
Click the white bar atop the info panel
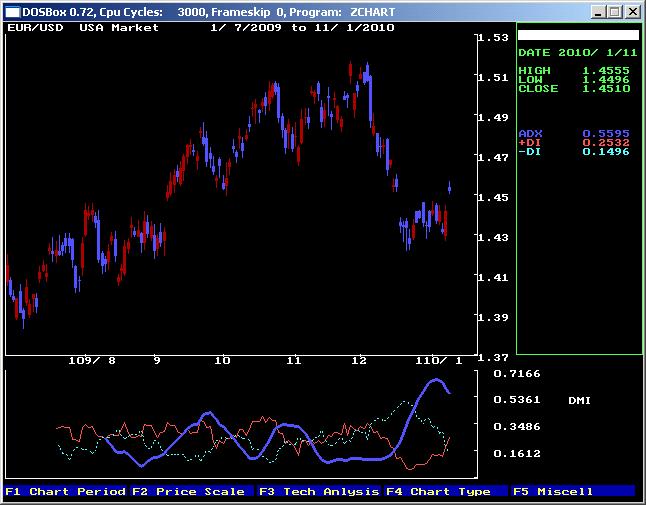[578, 35]
